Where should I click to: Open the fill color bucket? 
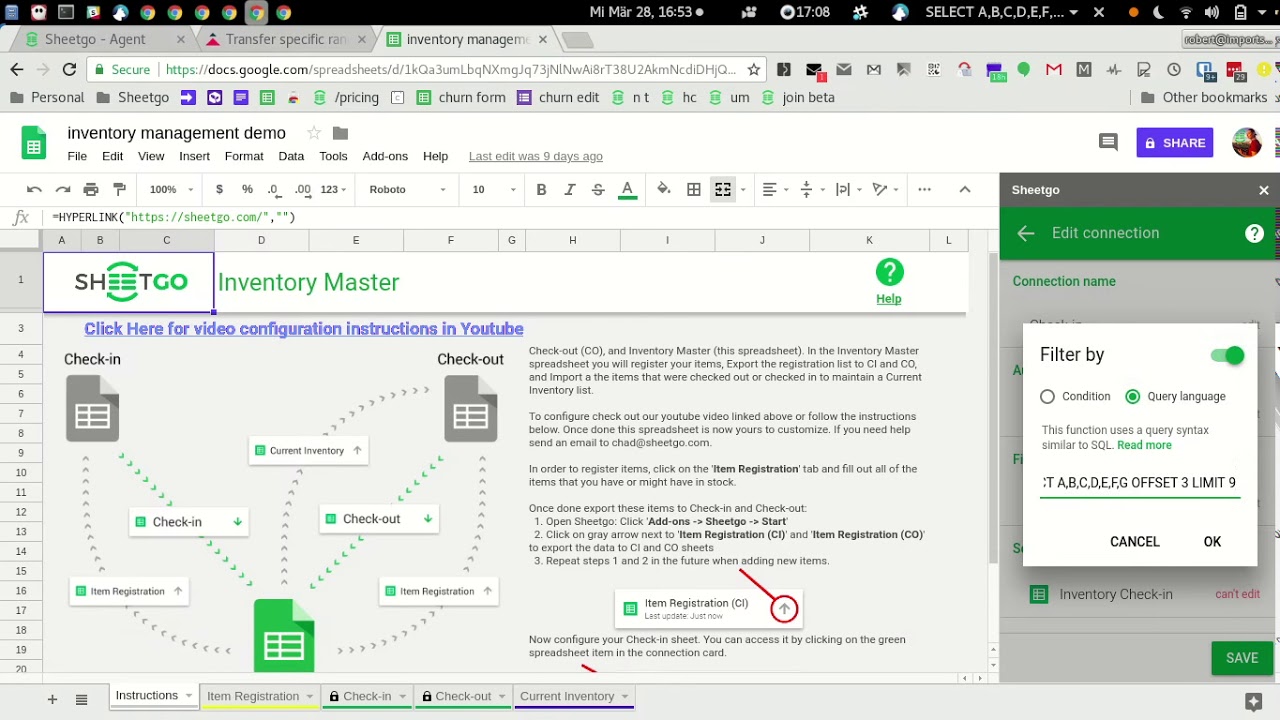tap(663, 189)
